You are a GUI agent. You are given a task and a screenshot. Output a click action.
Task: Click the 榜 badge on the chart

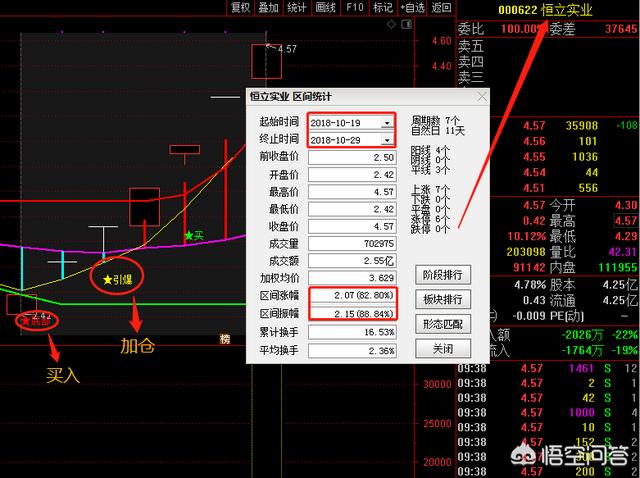(224, 339)
